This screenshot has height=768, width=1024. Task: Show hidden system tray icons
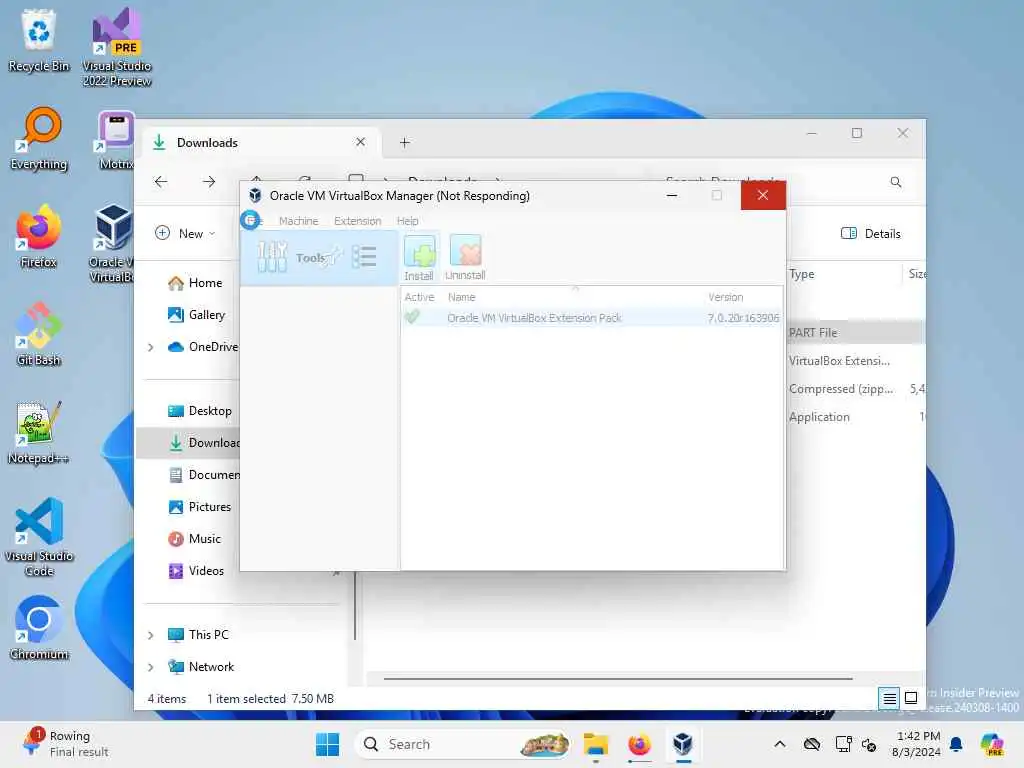(780, 744)
